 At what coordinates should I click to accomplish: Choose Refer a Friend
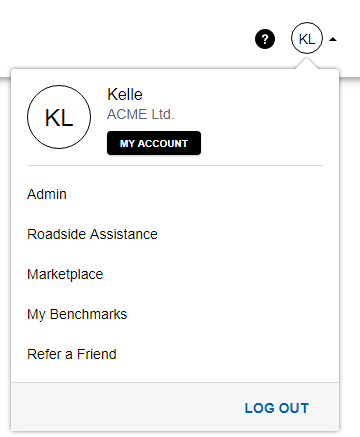point(72,354)
